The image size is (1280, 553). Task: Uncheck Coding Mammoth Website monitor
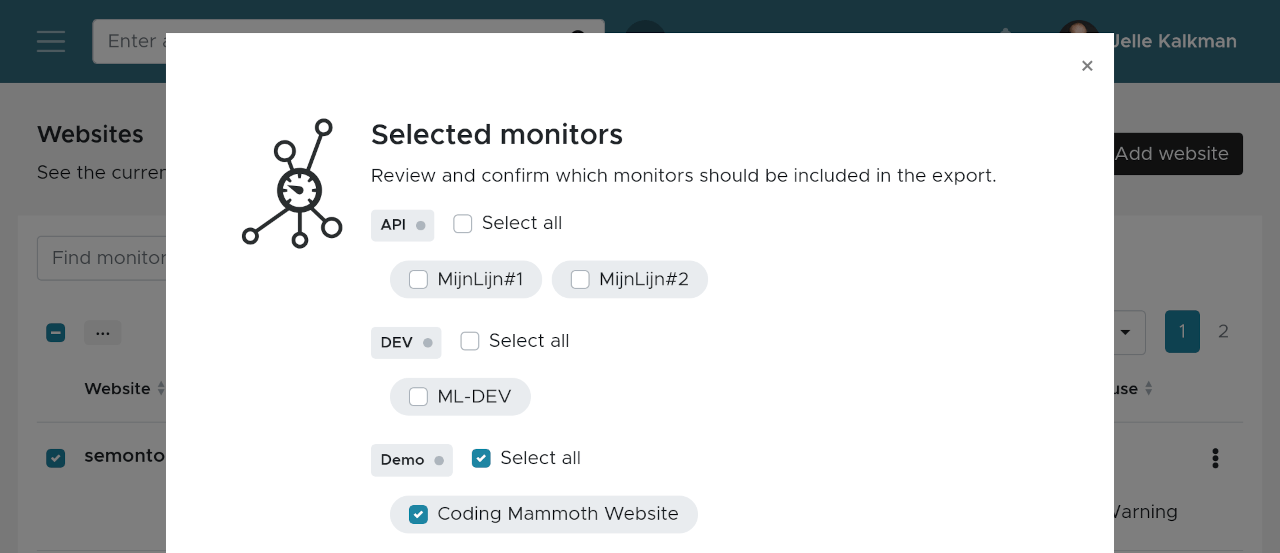pos(418,515)
